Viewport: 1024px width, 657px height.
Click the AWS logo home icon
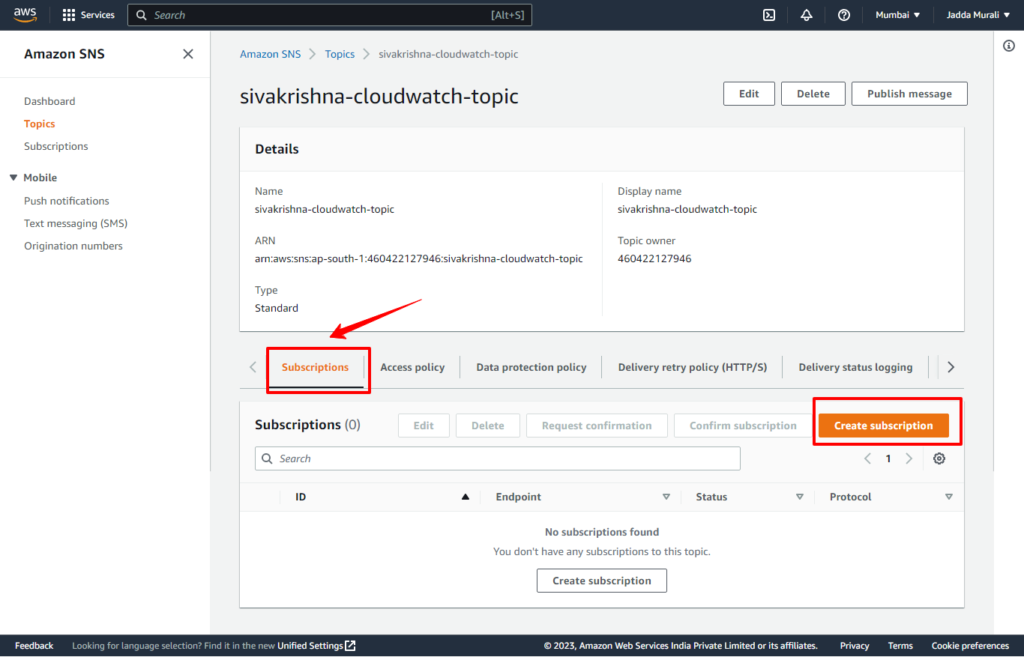click(25, 14)
